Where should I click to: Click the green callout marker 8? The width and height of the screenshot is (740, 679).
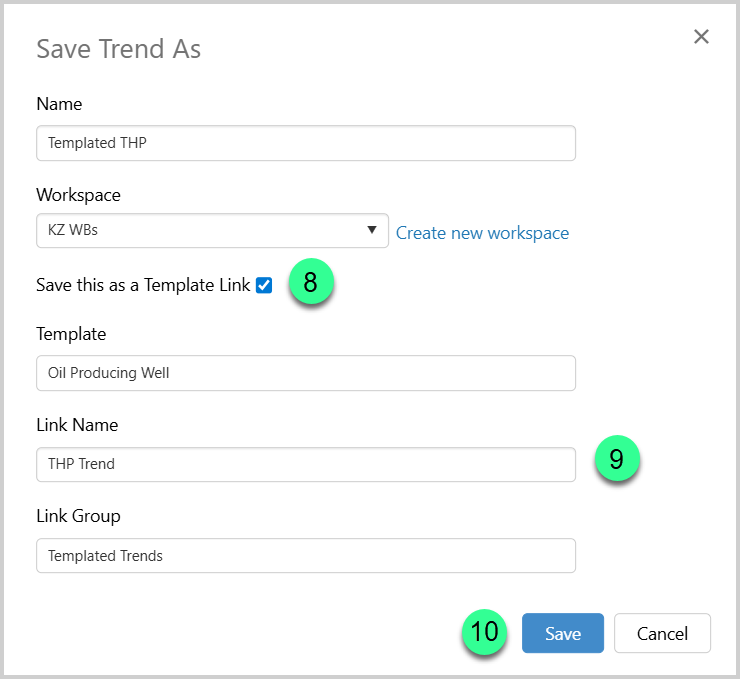[310, 283]
